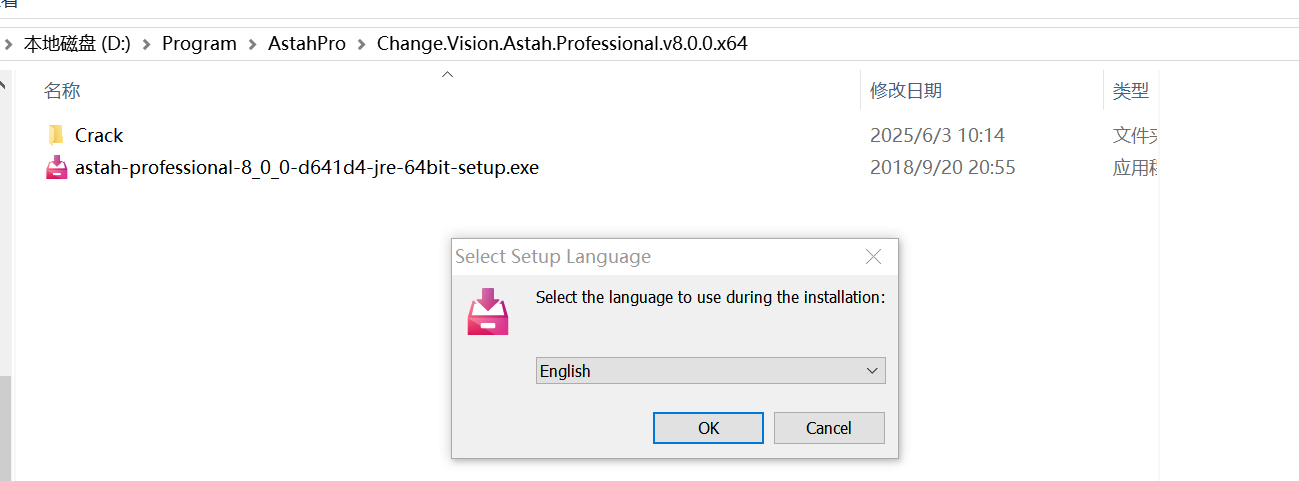Click the astah setup exe file icon
This screenshot has height=481, width=1299.
56,168
